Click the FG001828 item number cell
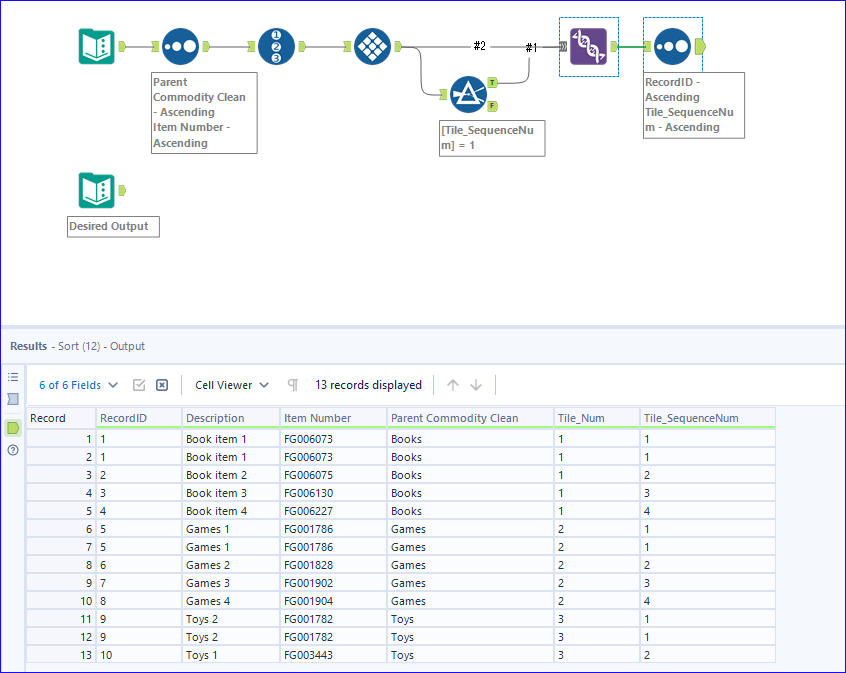 [x=333, y=565]
